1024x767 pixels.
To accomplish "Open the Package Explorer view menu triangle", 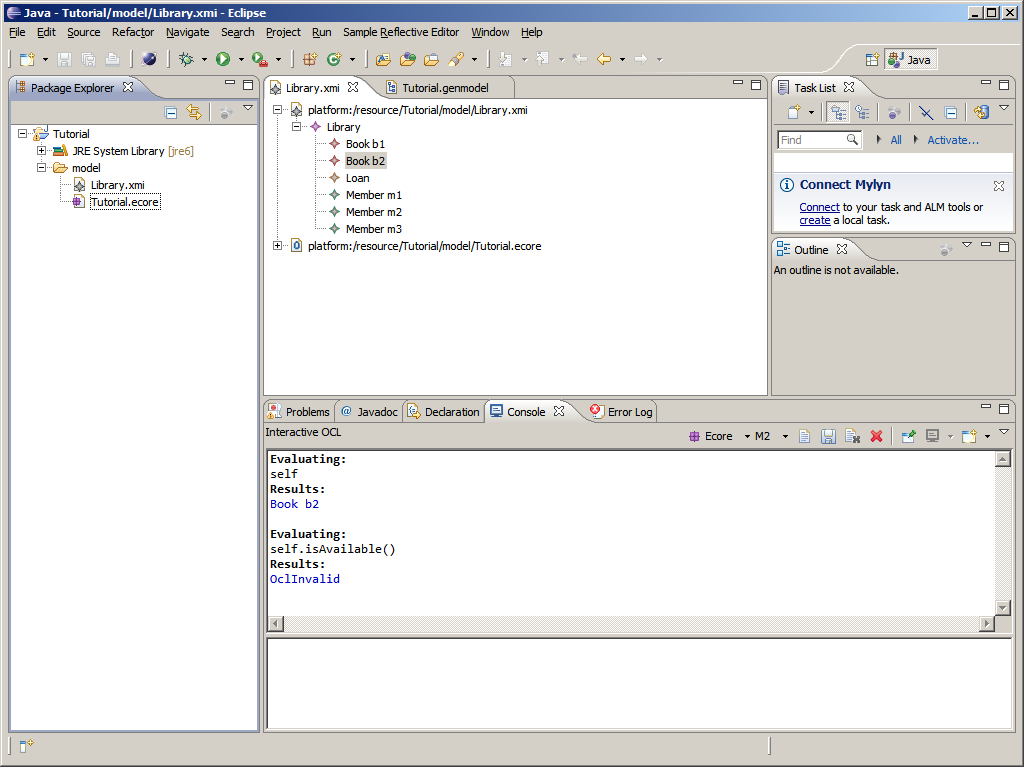I will coord(248,108).
